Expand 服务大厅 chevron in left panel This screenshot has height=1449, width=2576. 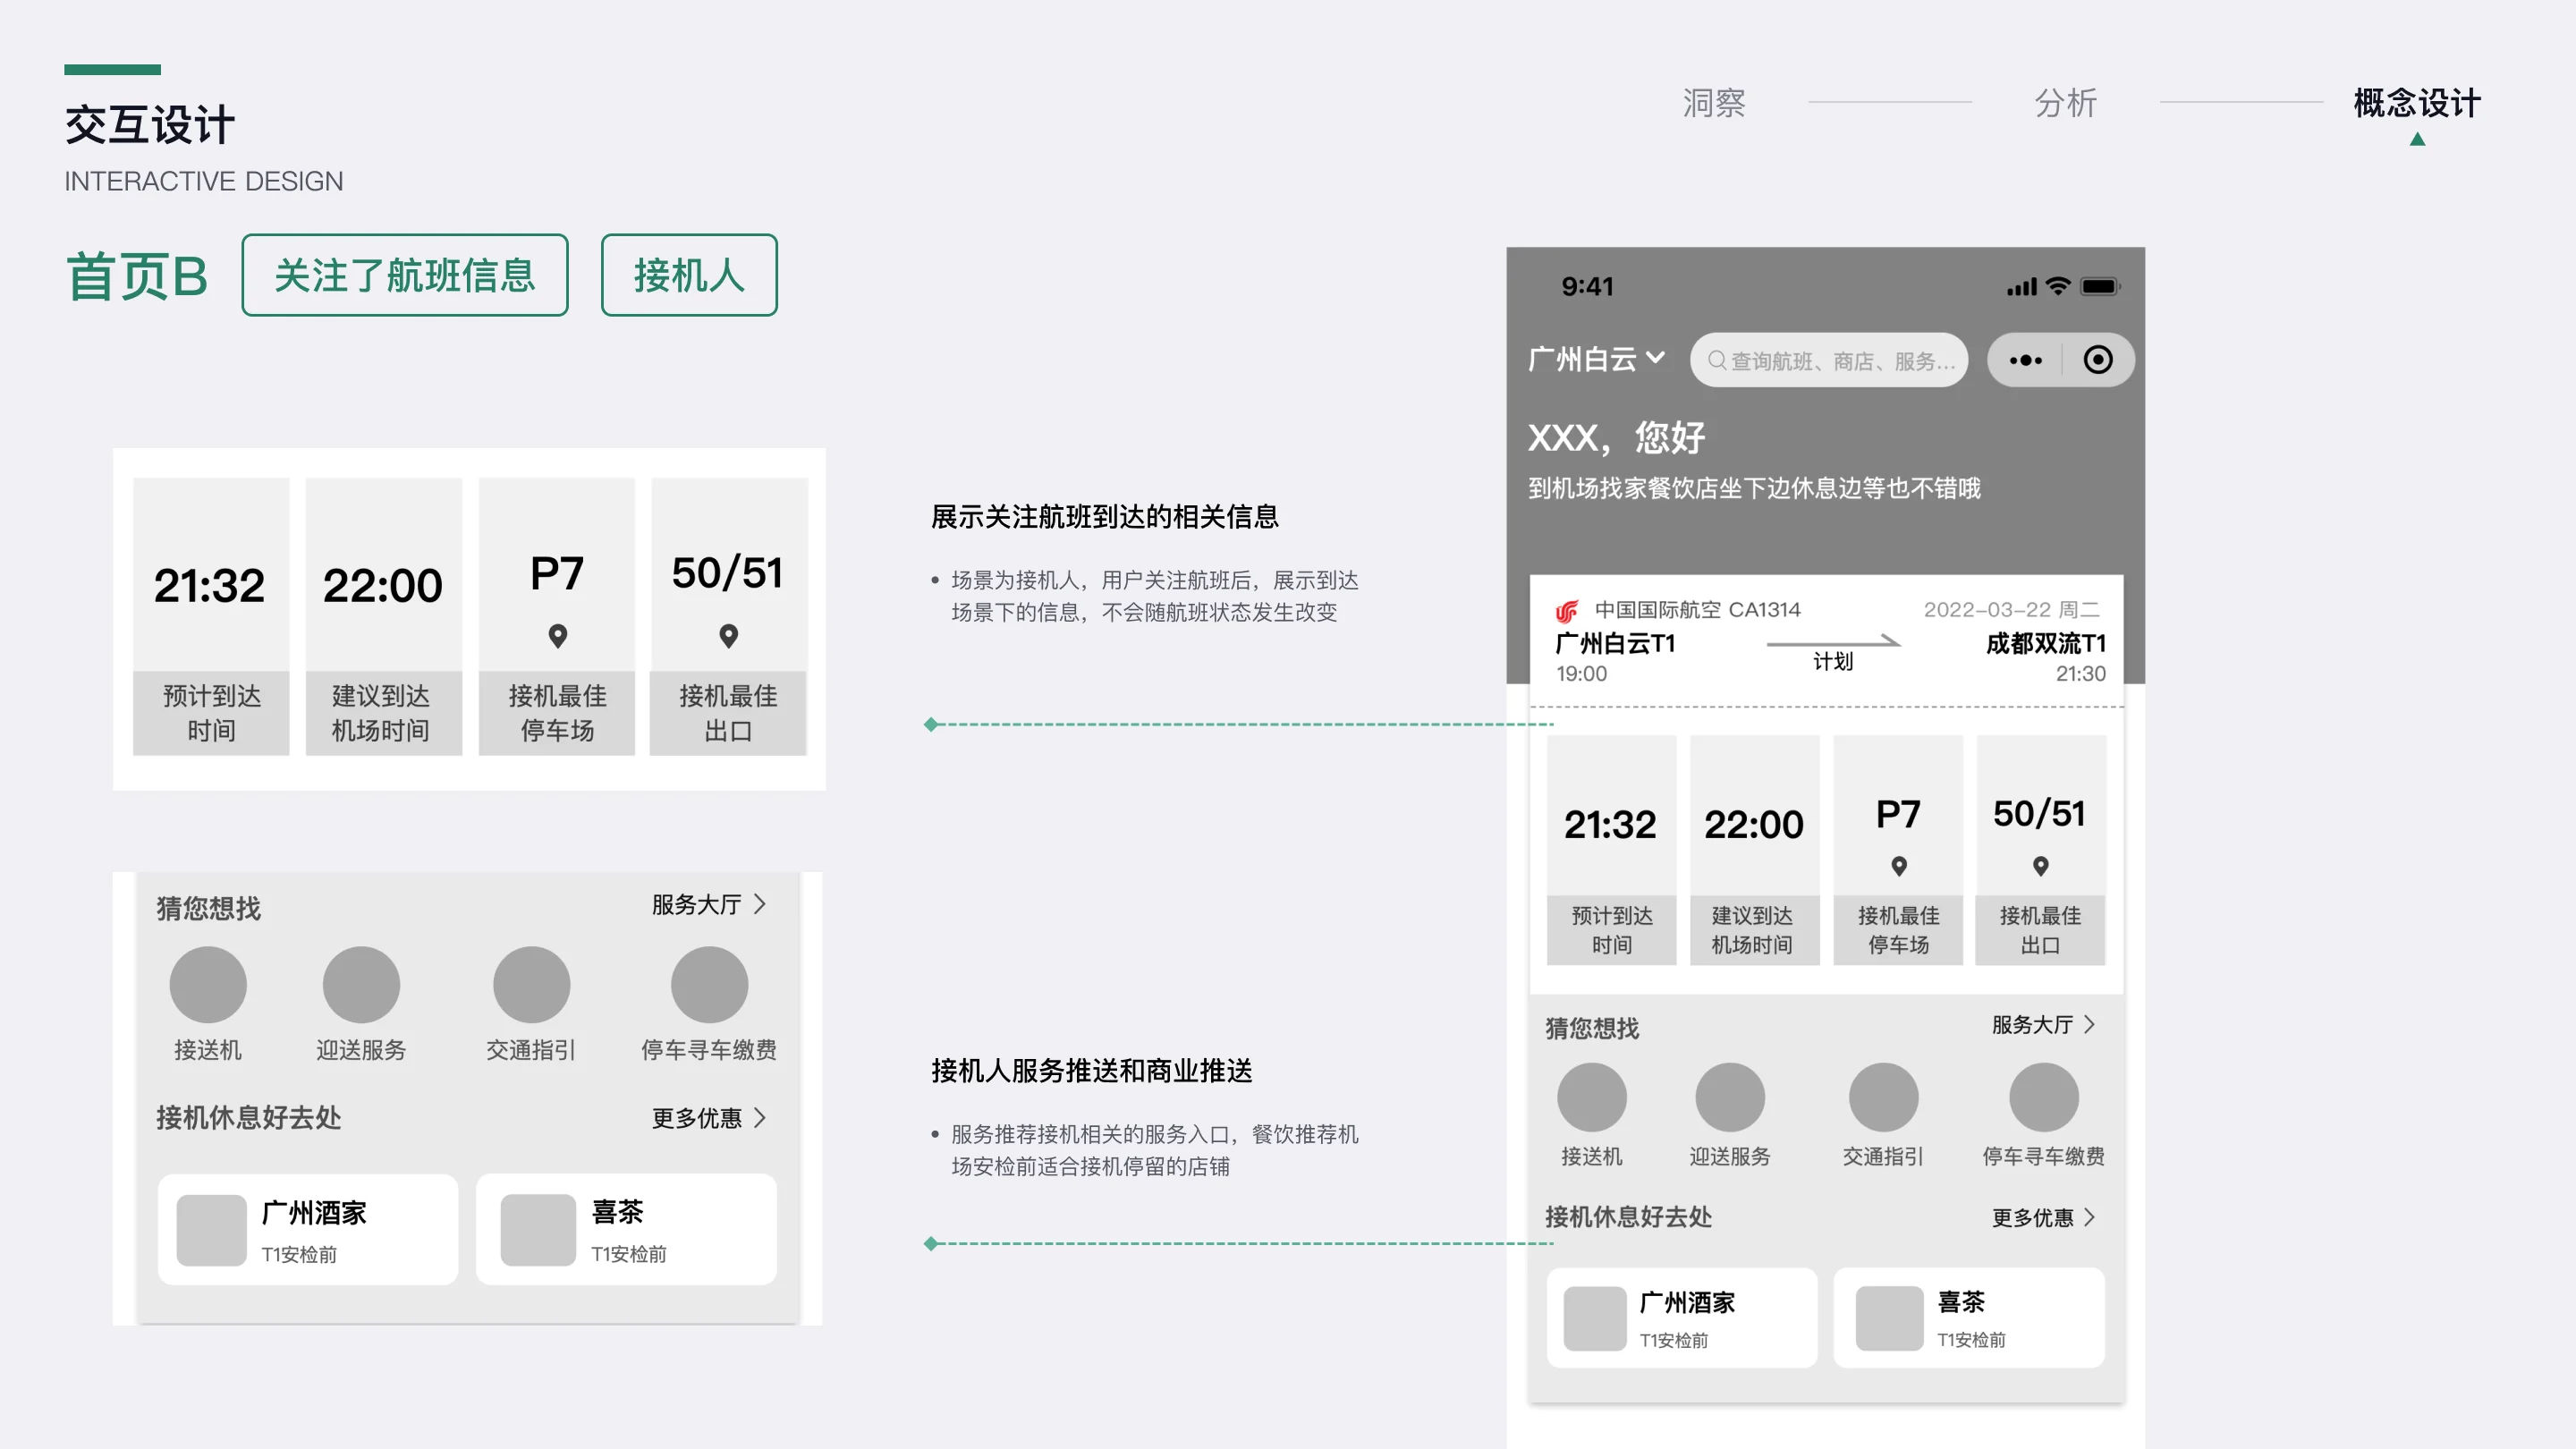click(x=760, y=904)
